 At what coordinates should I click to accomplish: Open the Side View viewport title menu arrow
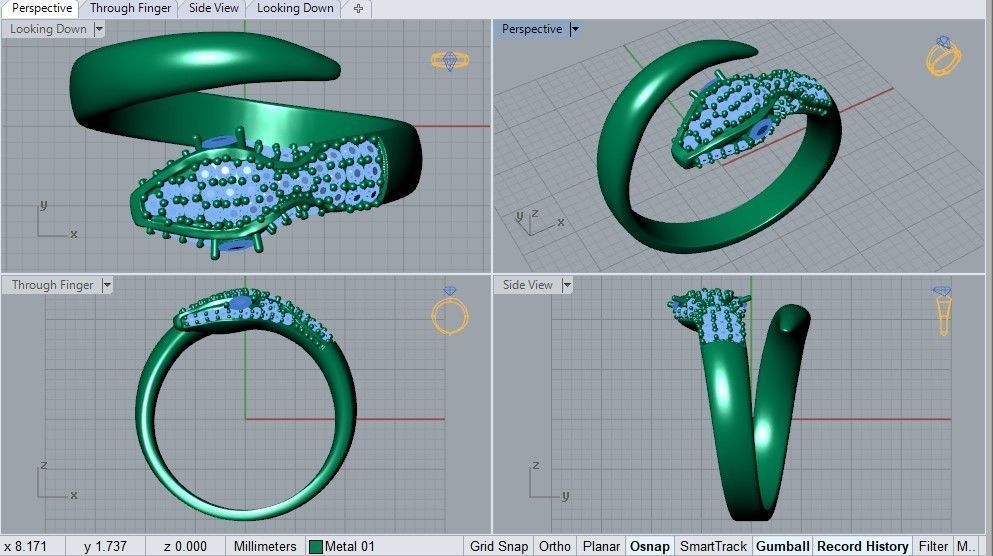[567, 285]
